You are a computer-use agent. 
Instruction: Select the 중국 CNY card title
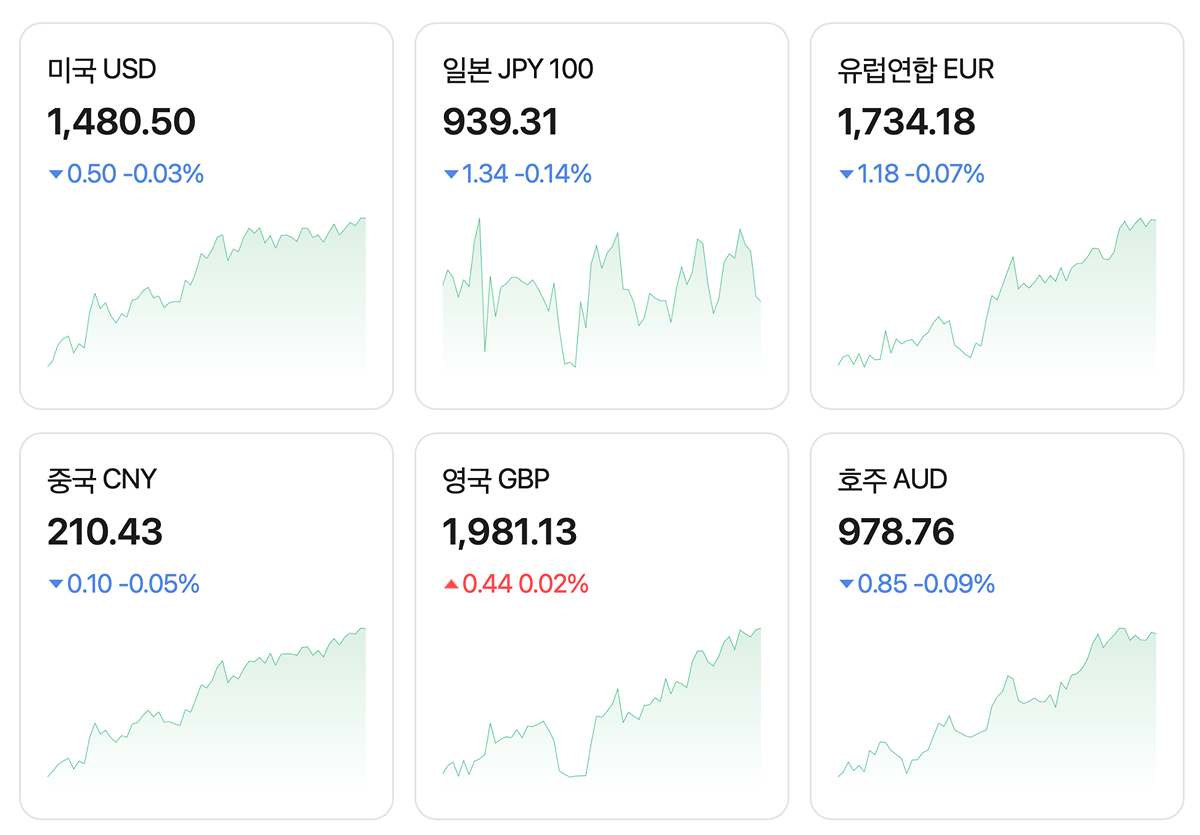(x=102, y=479)
